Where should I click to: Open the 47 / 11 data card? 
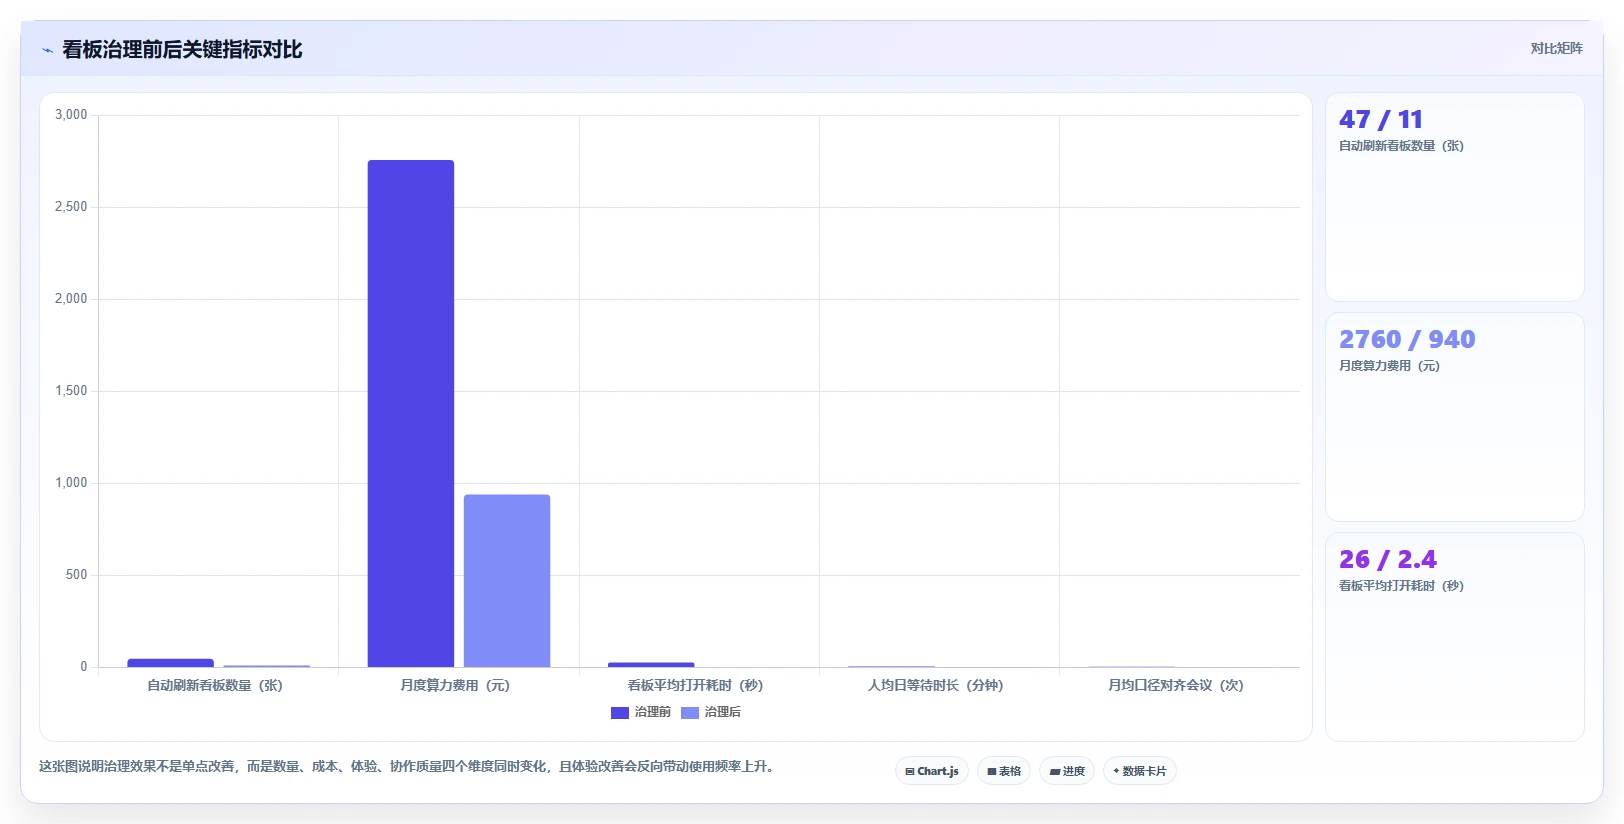tap(1455, 197)
